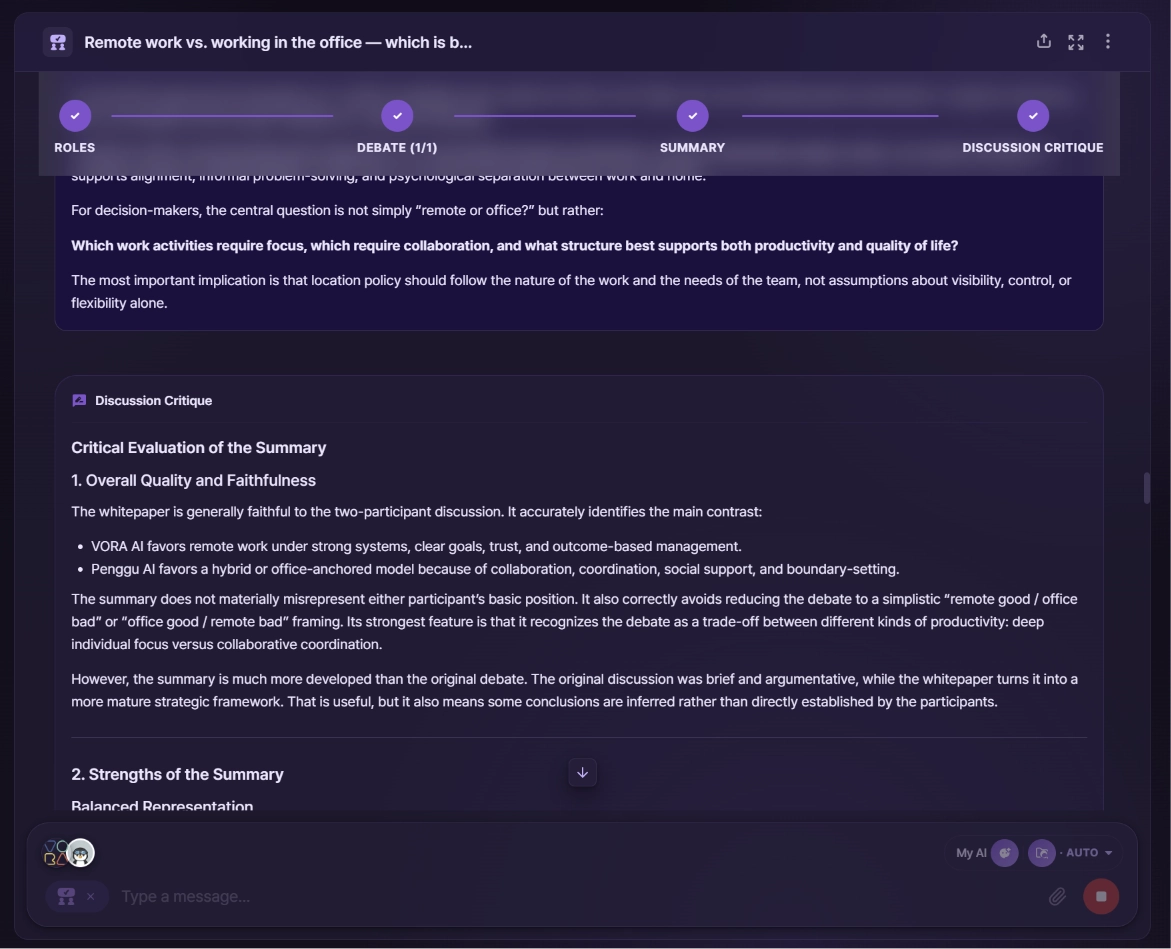Click the Penggu AI penguin avatar

coord(81,853)
